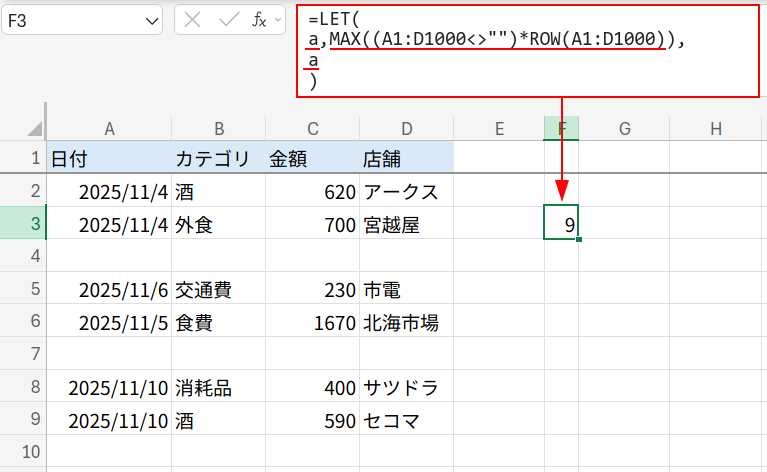Open the small dropdown beside fx
767x472 pixels.
coord(278,20)
